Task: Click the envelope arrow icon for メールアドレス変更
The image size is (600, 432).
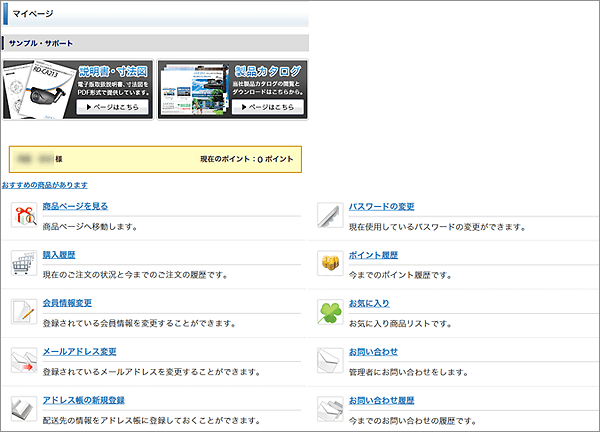Action: coord(24,360)
